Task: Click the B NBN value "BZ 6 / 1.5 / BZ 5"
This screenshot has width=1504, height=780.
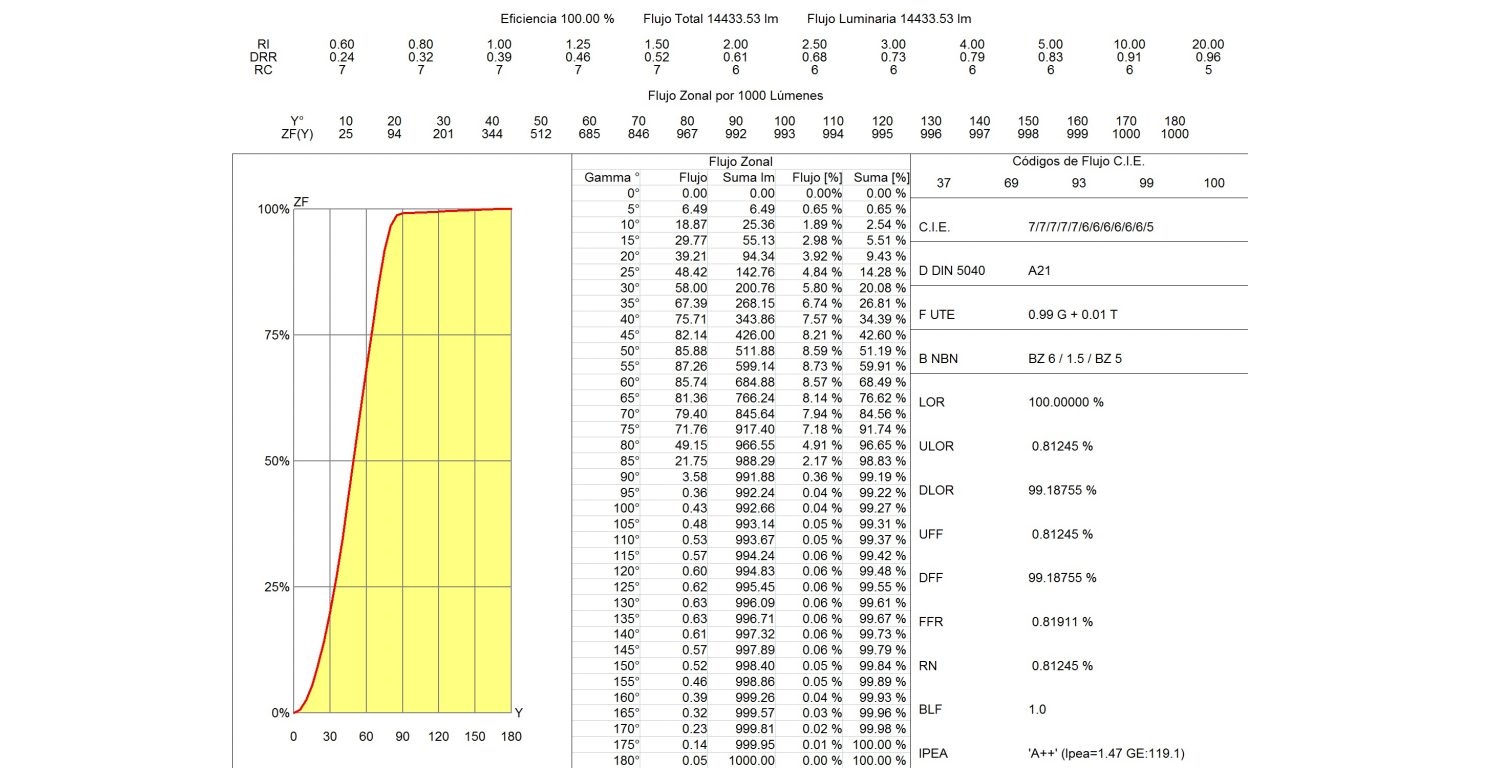Action: coord(1075,359)
